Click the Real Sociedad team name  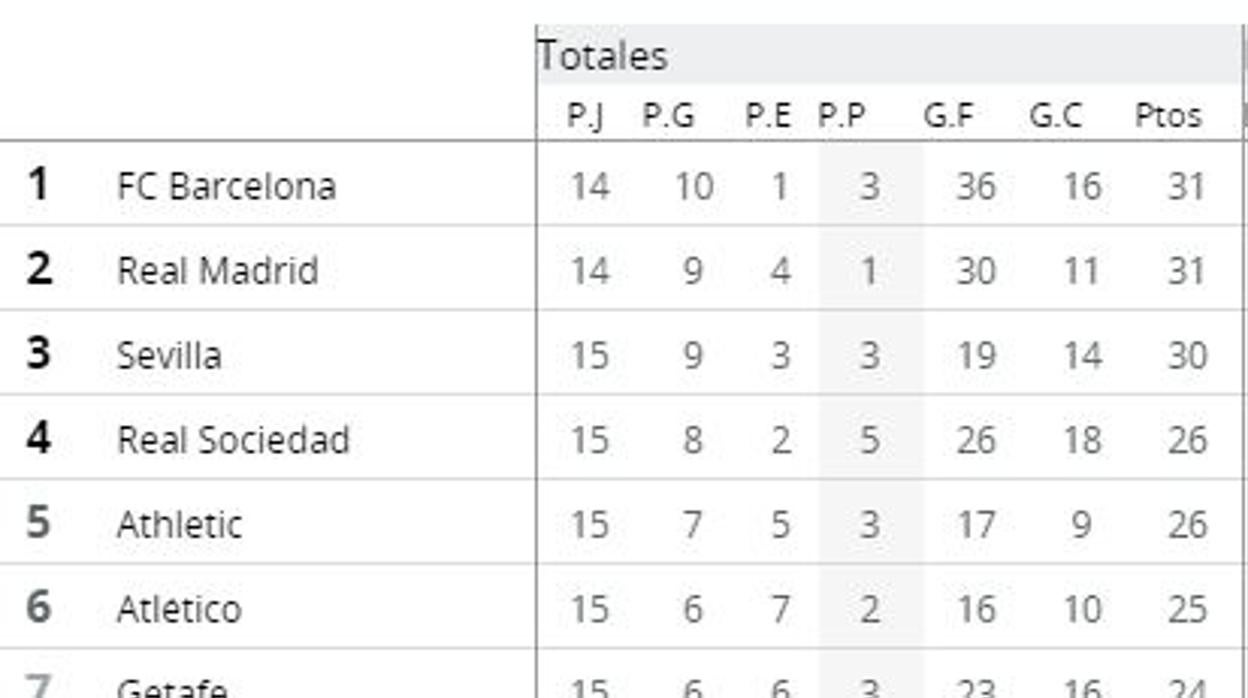coord(233,440)
